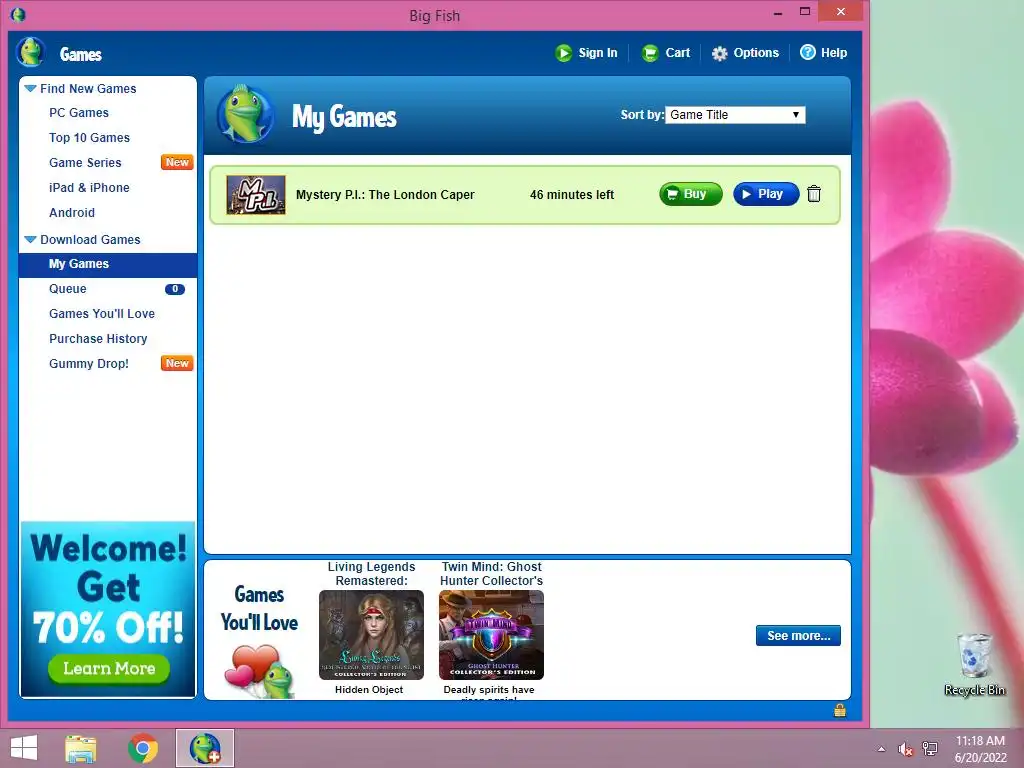
Task: Open the Cart
Action: point(665,53)
